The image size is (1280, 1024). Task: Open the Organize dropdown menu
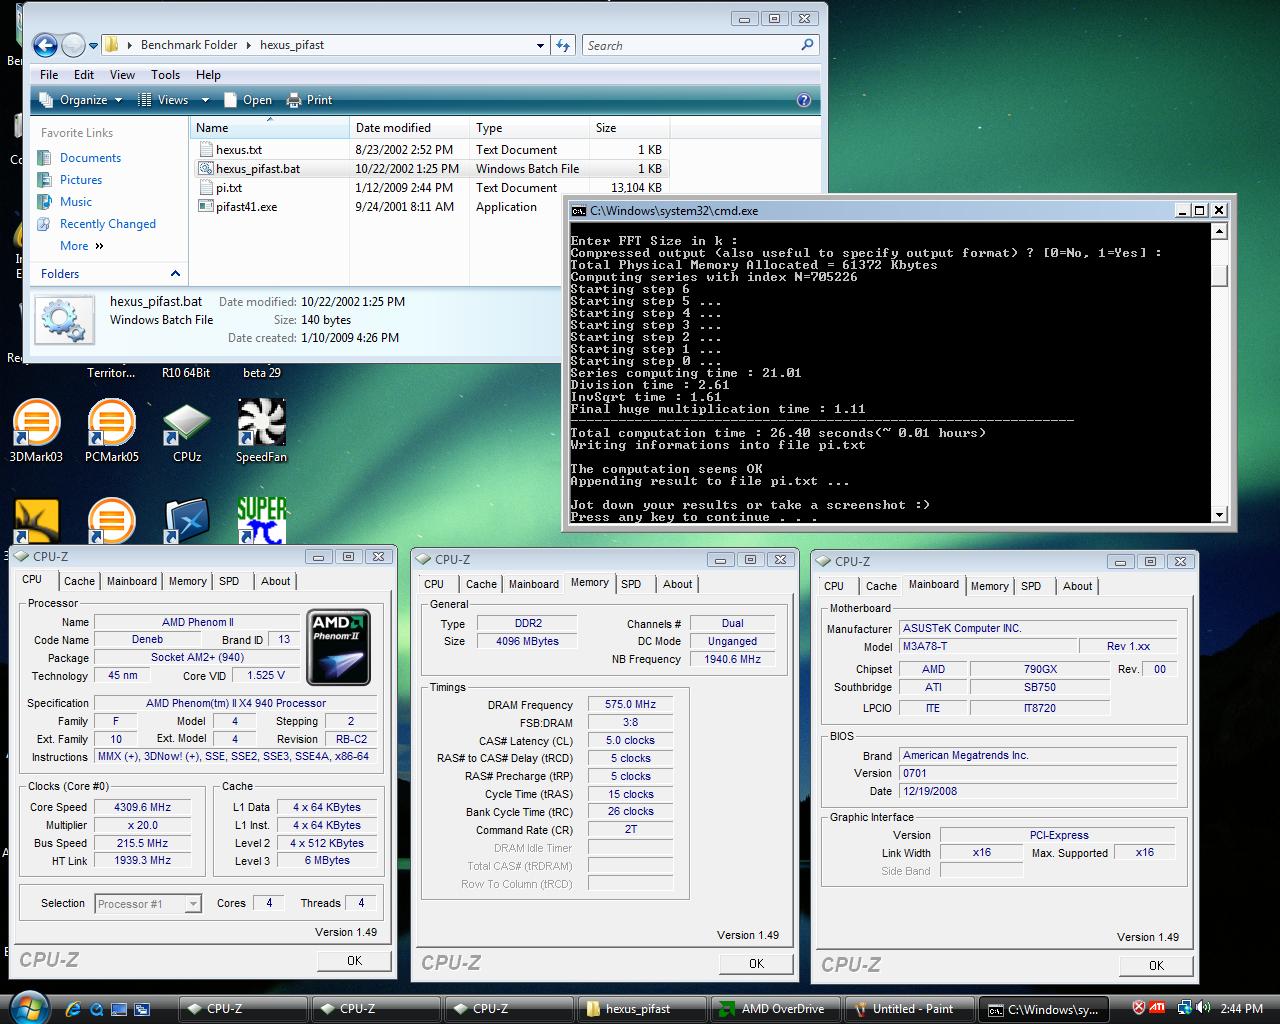point(80,100)
